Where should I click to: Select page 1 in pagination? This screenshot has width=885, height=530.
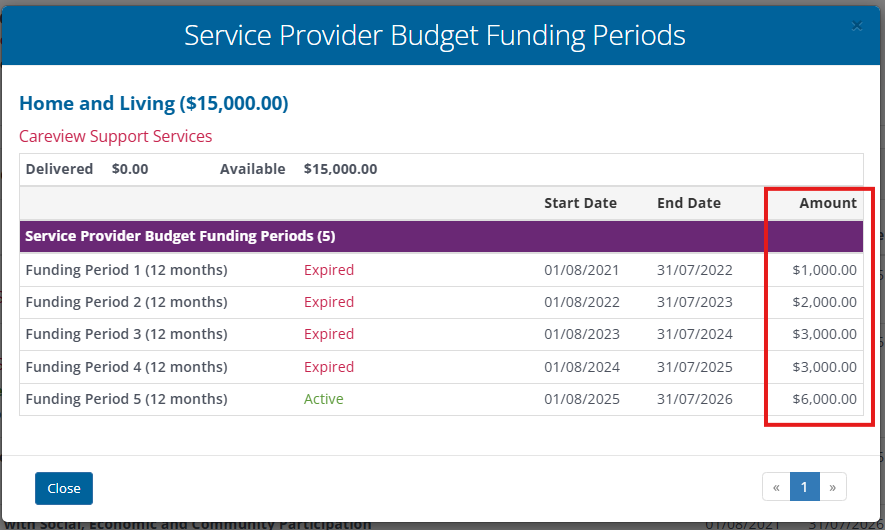click(x=804, y=487)
